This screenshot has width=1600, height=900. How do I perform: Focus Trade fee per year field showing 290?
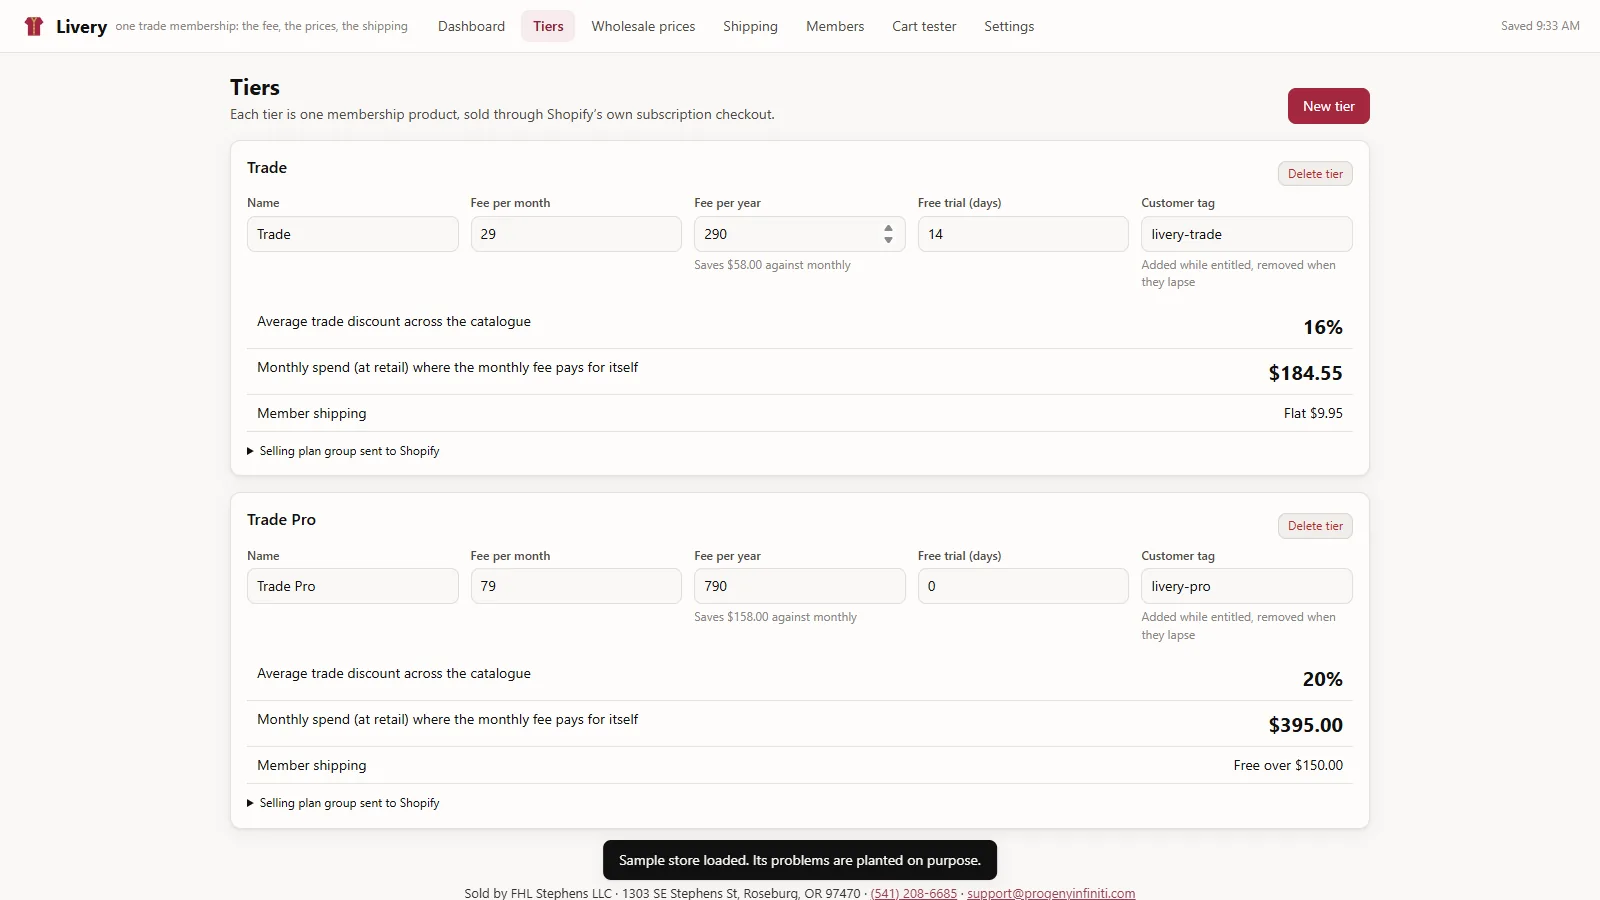[799, 234]
